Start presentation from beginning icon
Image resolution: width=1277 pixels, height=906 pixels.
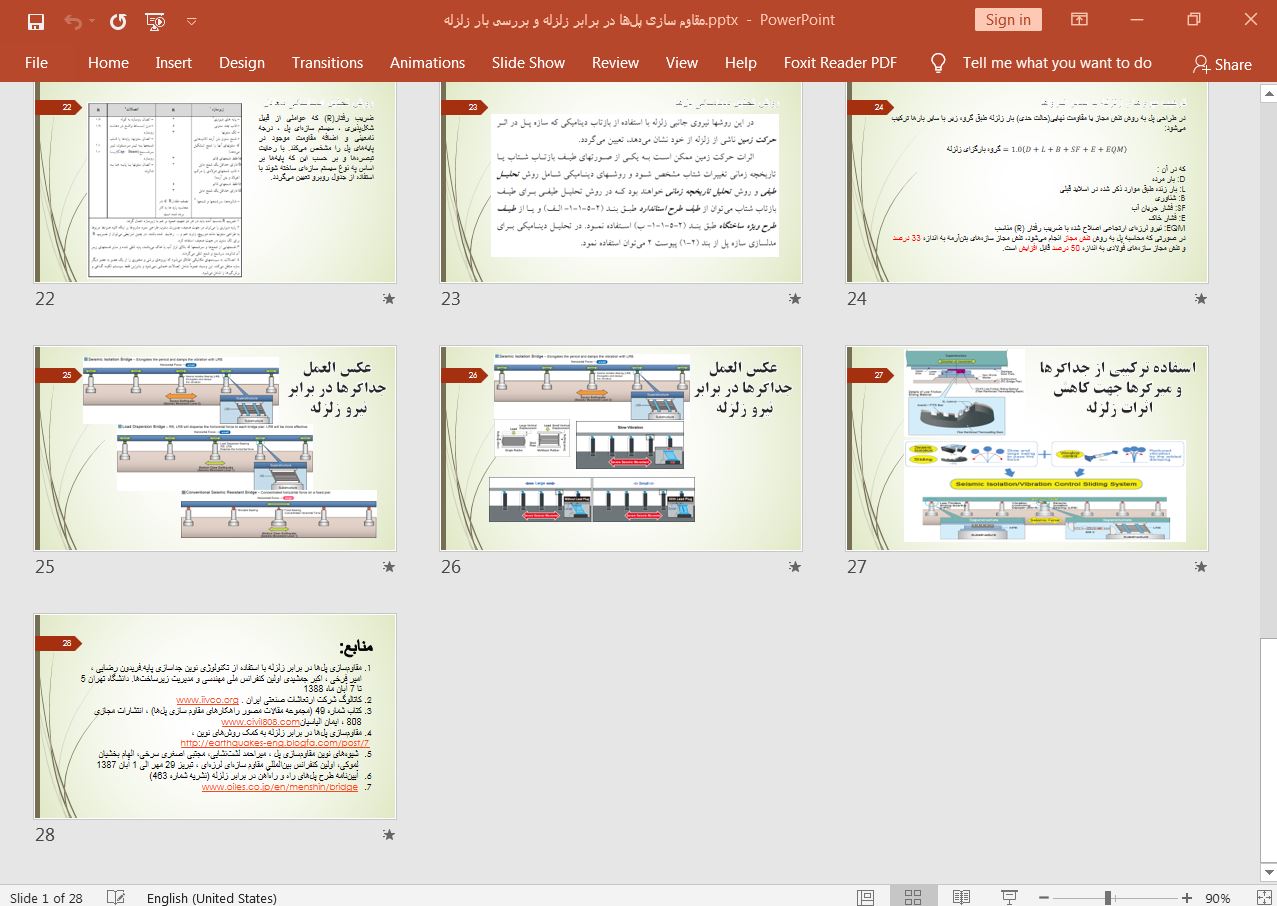[155, 21]
